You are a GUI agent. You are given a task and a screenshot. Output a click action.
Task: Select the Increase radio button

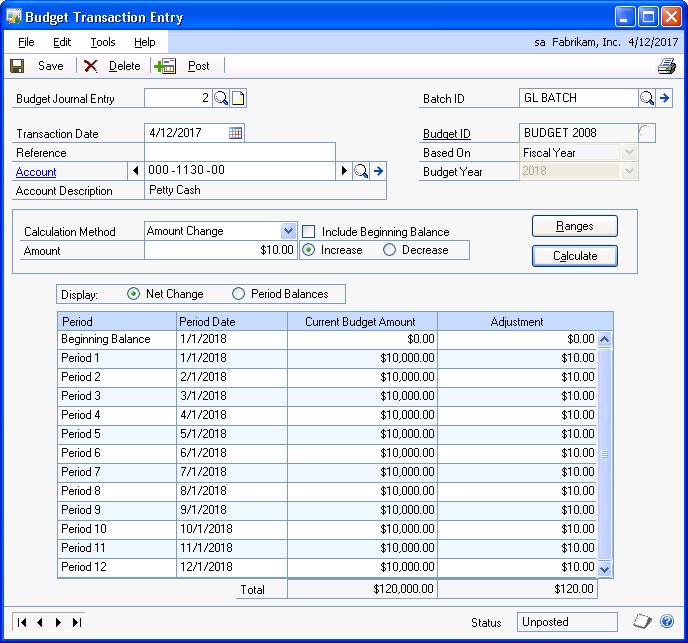coord(308,250)
